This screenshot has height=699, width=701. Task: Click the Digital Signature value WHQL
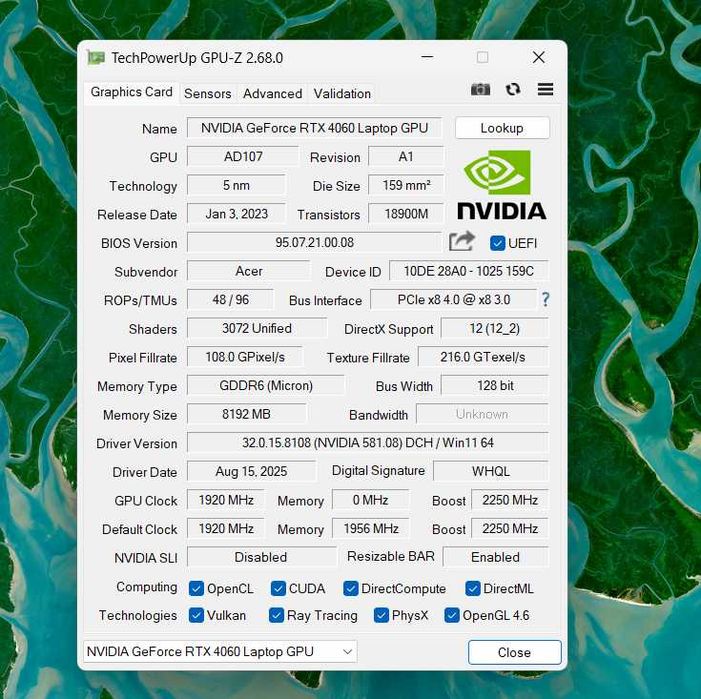490,472
